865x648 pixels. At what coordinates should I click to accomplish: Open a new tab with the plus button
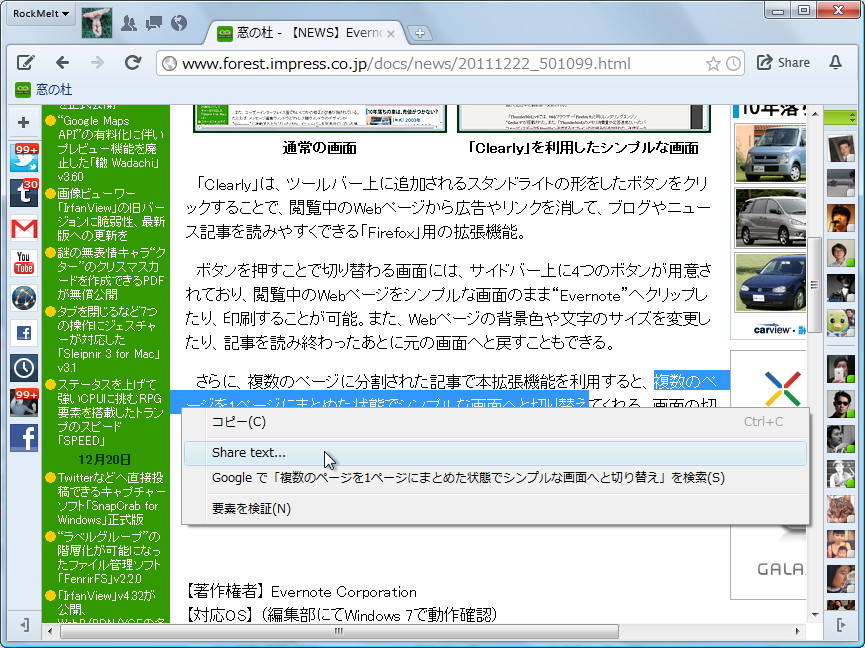point(420,31)
